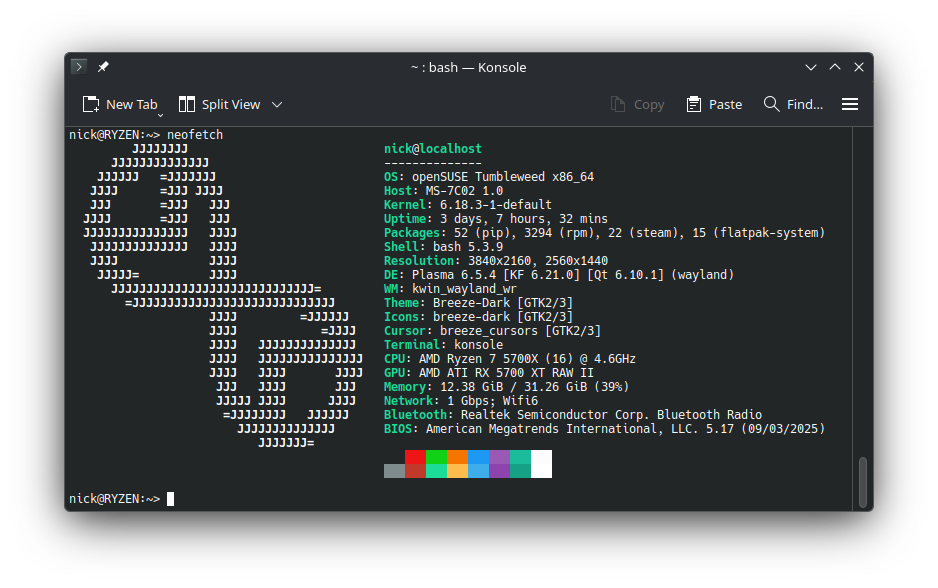This screenshot has height=588, width=938.
Task: Click the white color block
Action: [541, 464]
